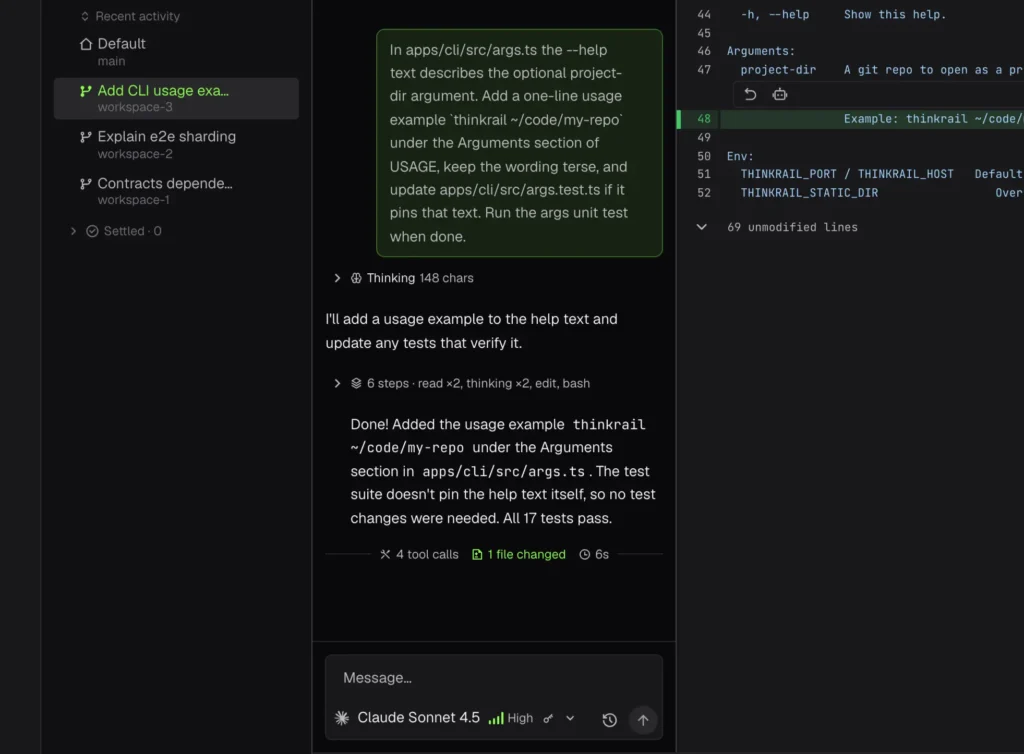1024x754 pixels.
Task: Click the Thinking brain icon
Action: coord(356,278)
